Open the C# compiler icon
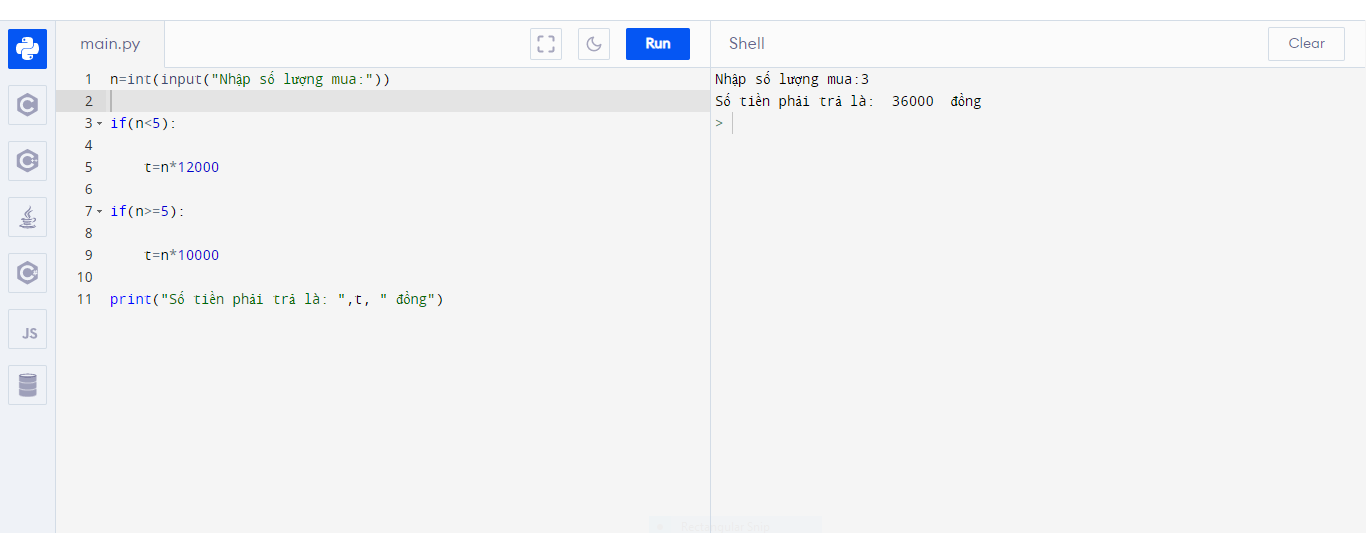 coord(27,273)
